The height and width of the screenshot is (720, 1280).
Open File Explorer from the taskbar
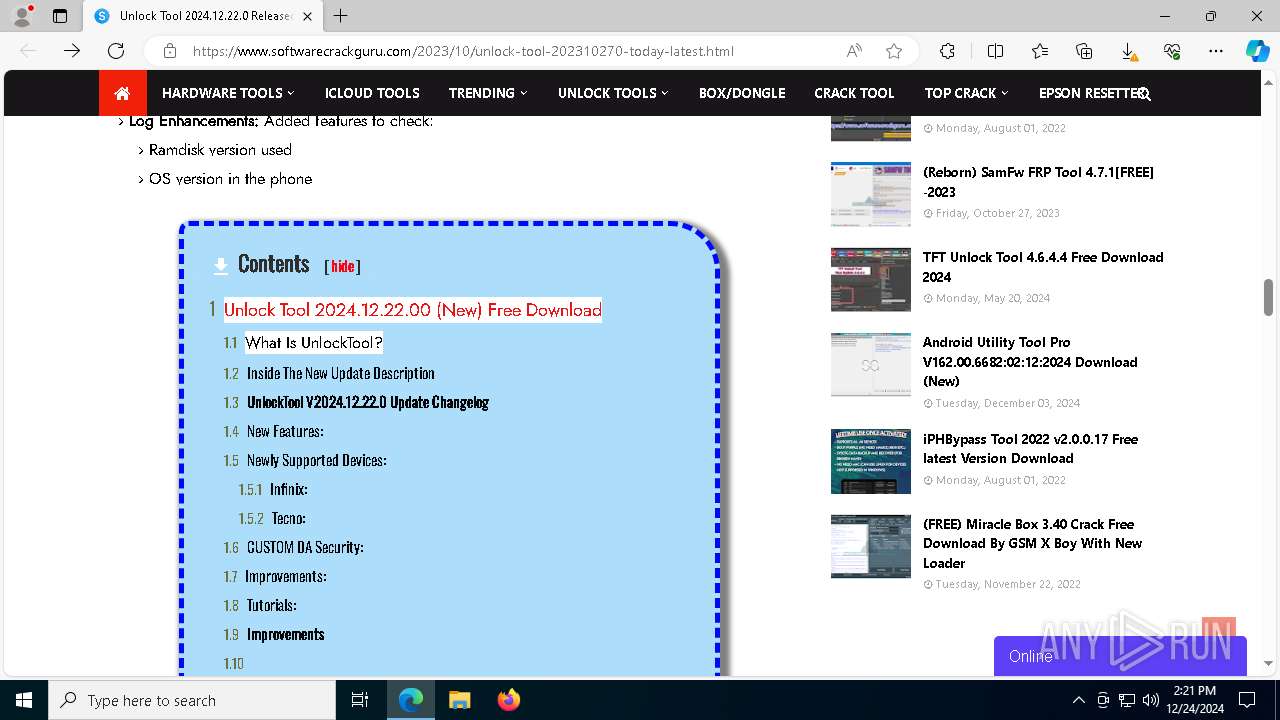(459, 700)
